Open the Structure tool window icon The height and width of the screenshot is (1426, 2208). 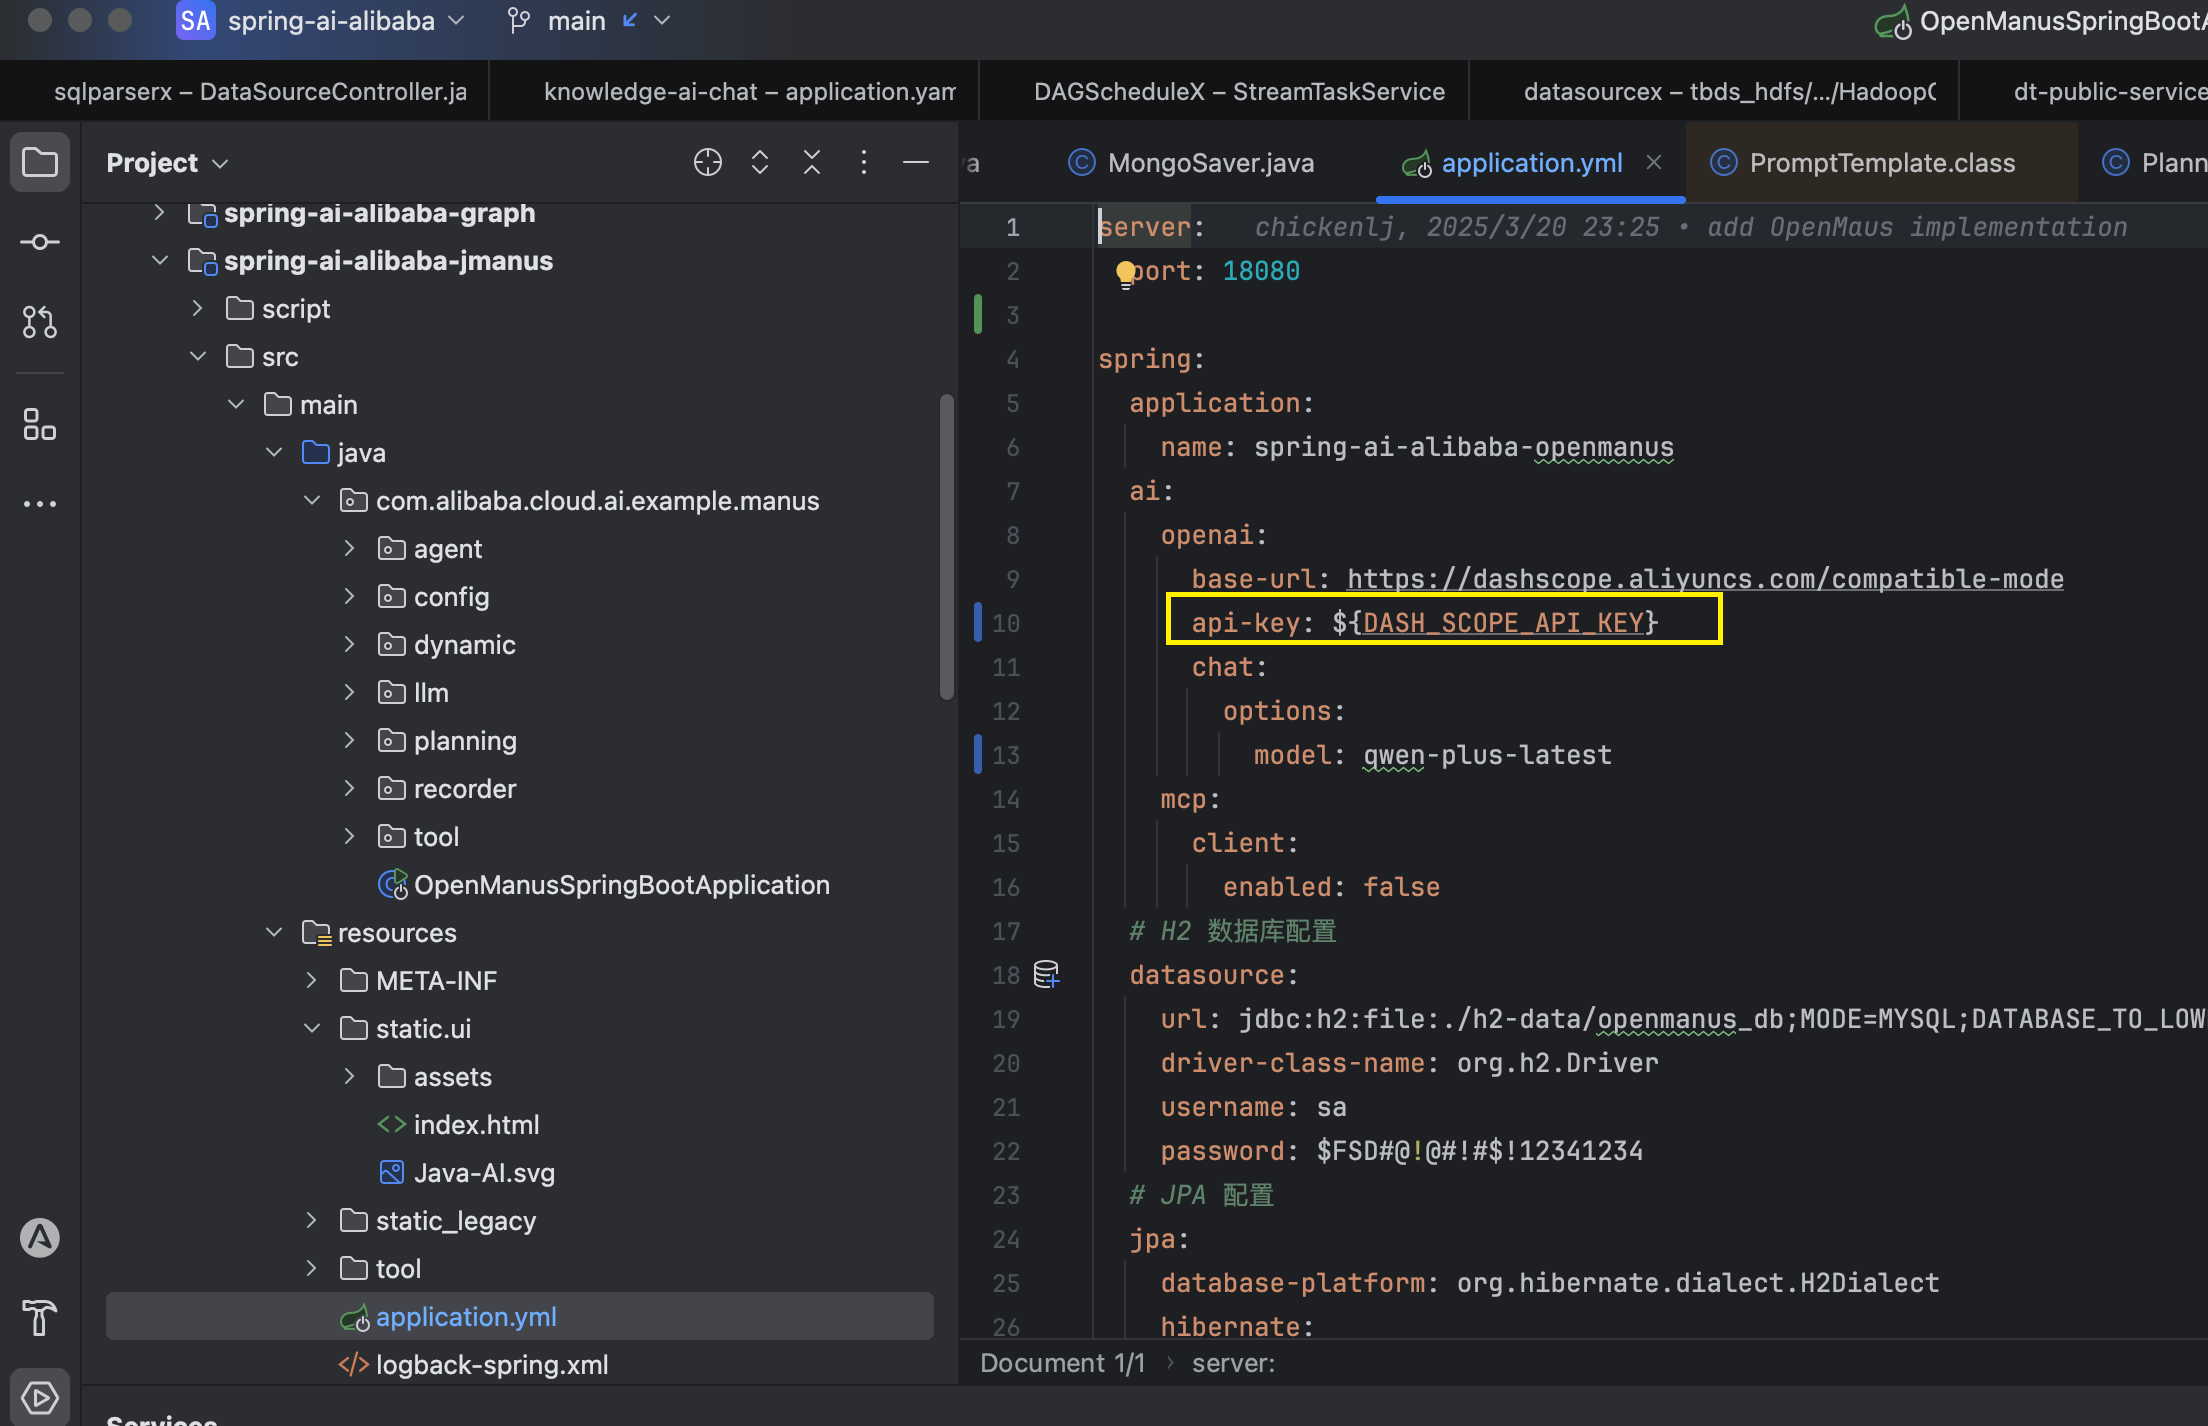tap(40, 424)
